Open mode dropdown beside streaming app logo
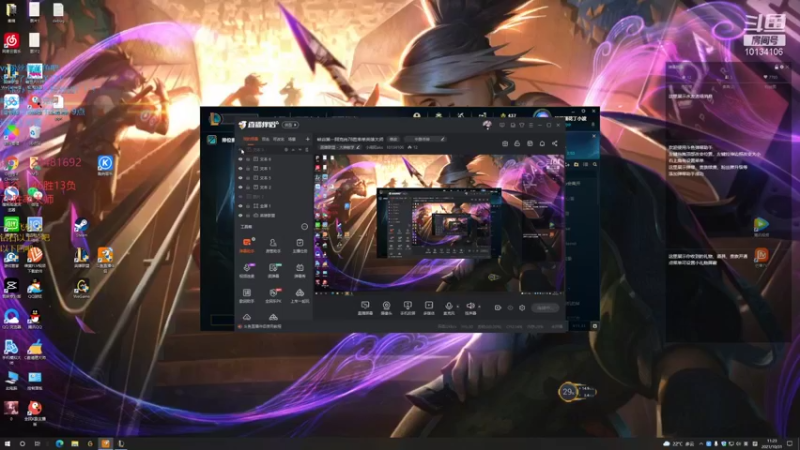 click(x=291, y=125)
